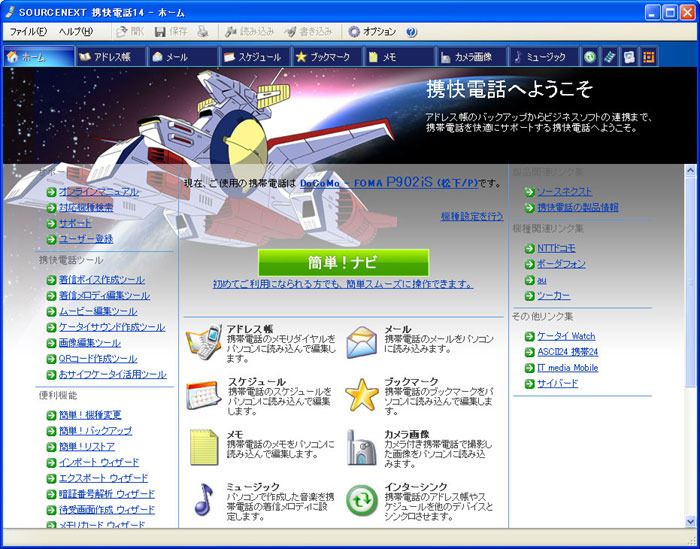This screenshot has height=549, width=700.
Task: Click the green sync icon tab
Action: point(590,57)
